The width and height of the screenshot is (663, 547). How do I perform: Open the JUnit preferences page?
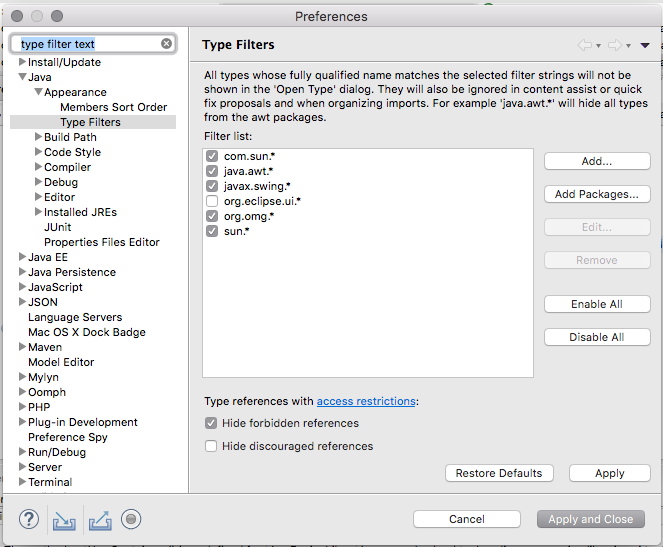pos(58,227)
